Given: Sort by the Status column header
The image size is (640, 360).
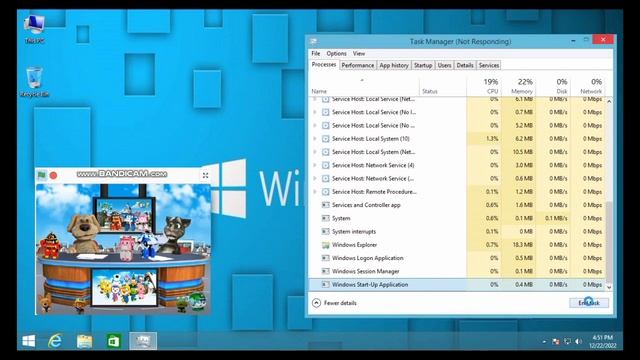Looking at the screenshot, I should point(443,86).
